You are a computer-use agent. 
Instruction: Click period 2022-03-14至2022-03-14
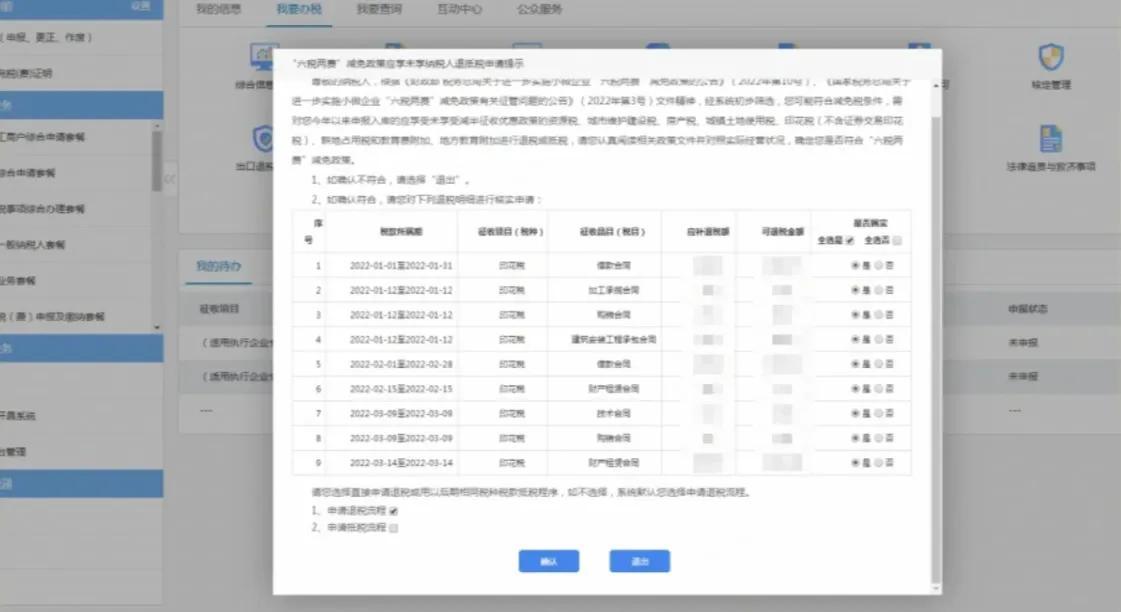pos(401,463)
